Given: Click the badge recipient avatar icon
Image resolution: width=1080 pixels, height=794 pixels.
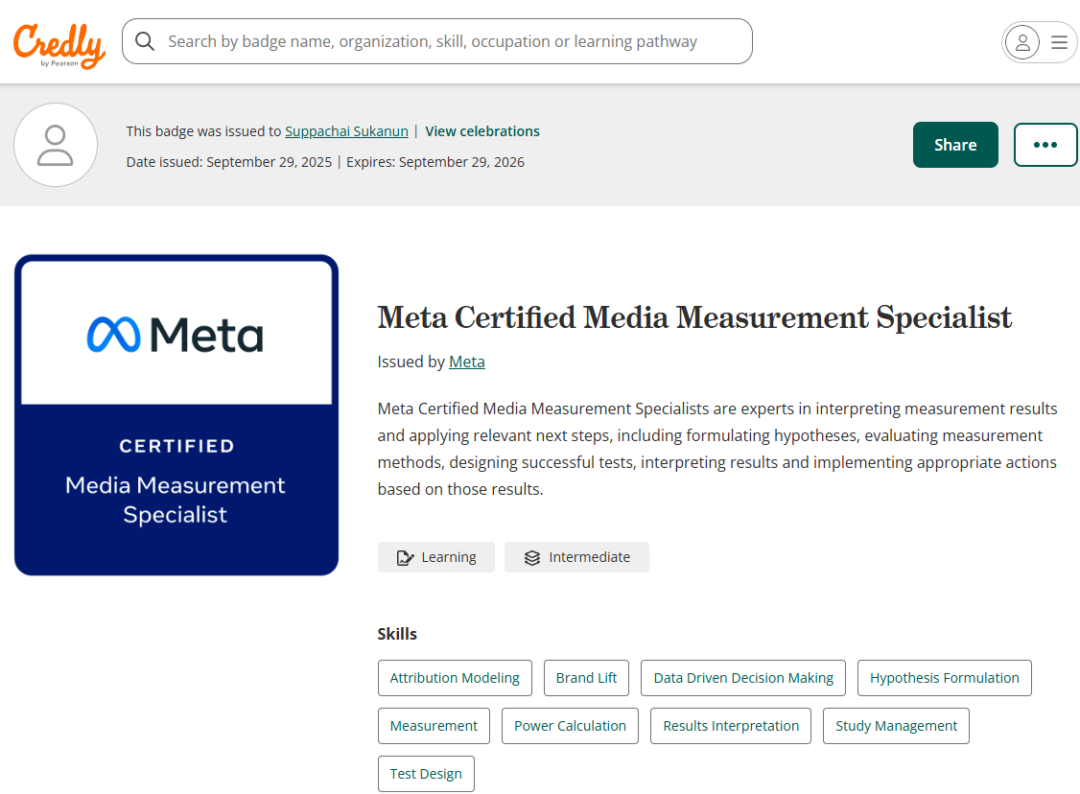Looking at the screenshot, I should [x=55, y=145].
